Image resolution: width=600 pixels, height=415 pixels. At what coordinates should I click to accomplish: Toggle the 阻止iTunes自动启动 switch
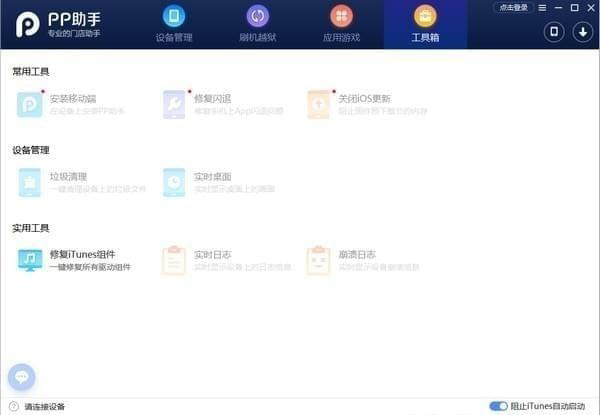[498, 406]
